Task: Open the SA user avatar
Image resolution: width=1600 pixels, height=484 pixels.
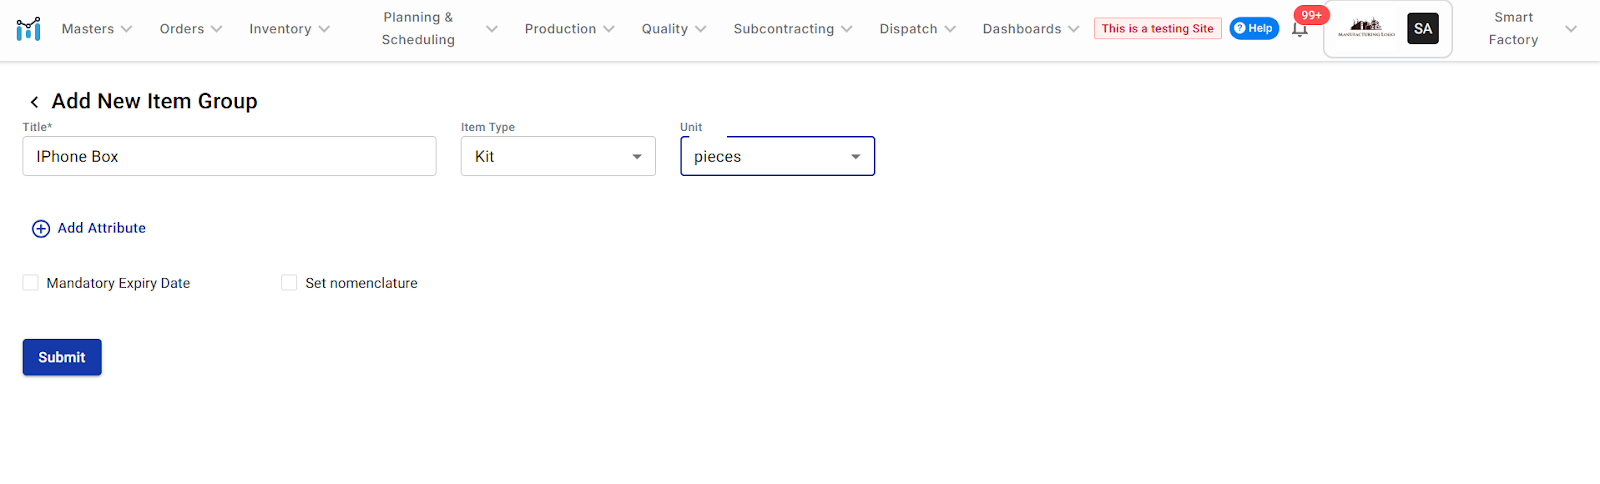Action: coord(1422,29)
